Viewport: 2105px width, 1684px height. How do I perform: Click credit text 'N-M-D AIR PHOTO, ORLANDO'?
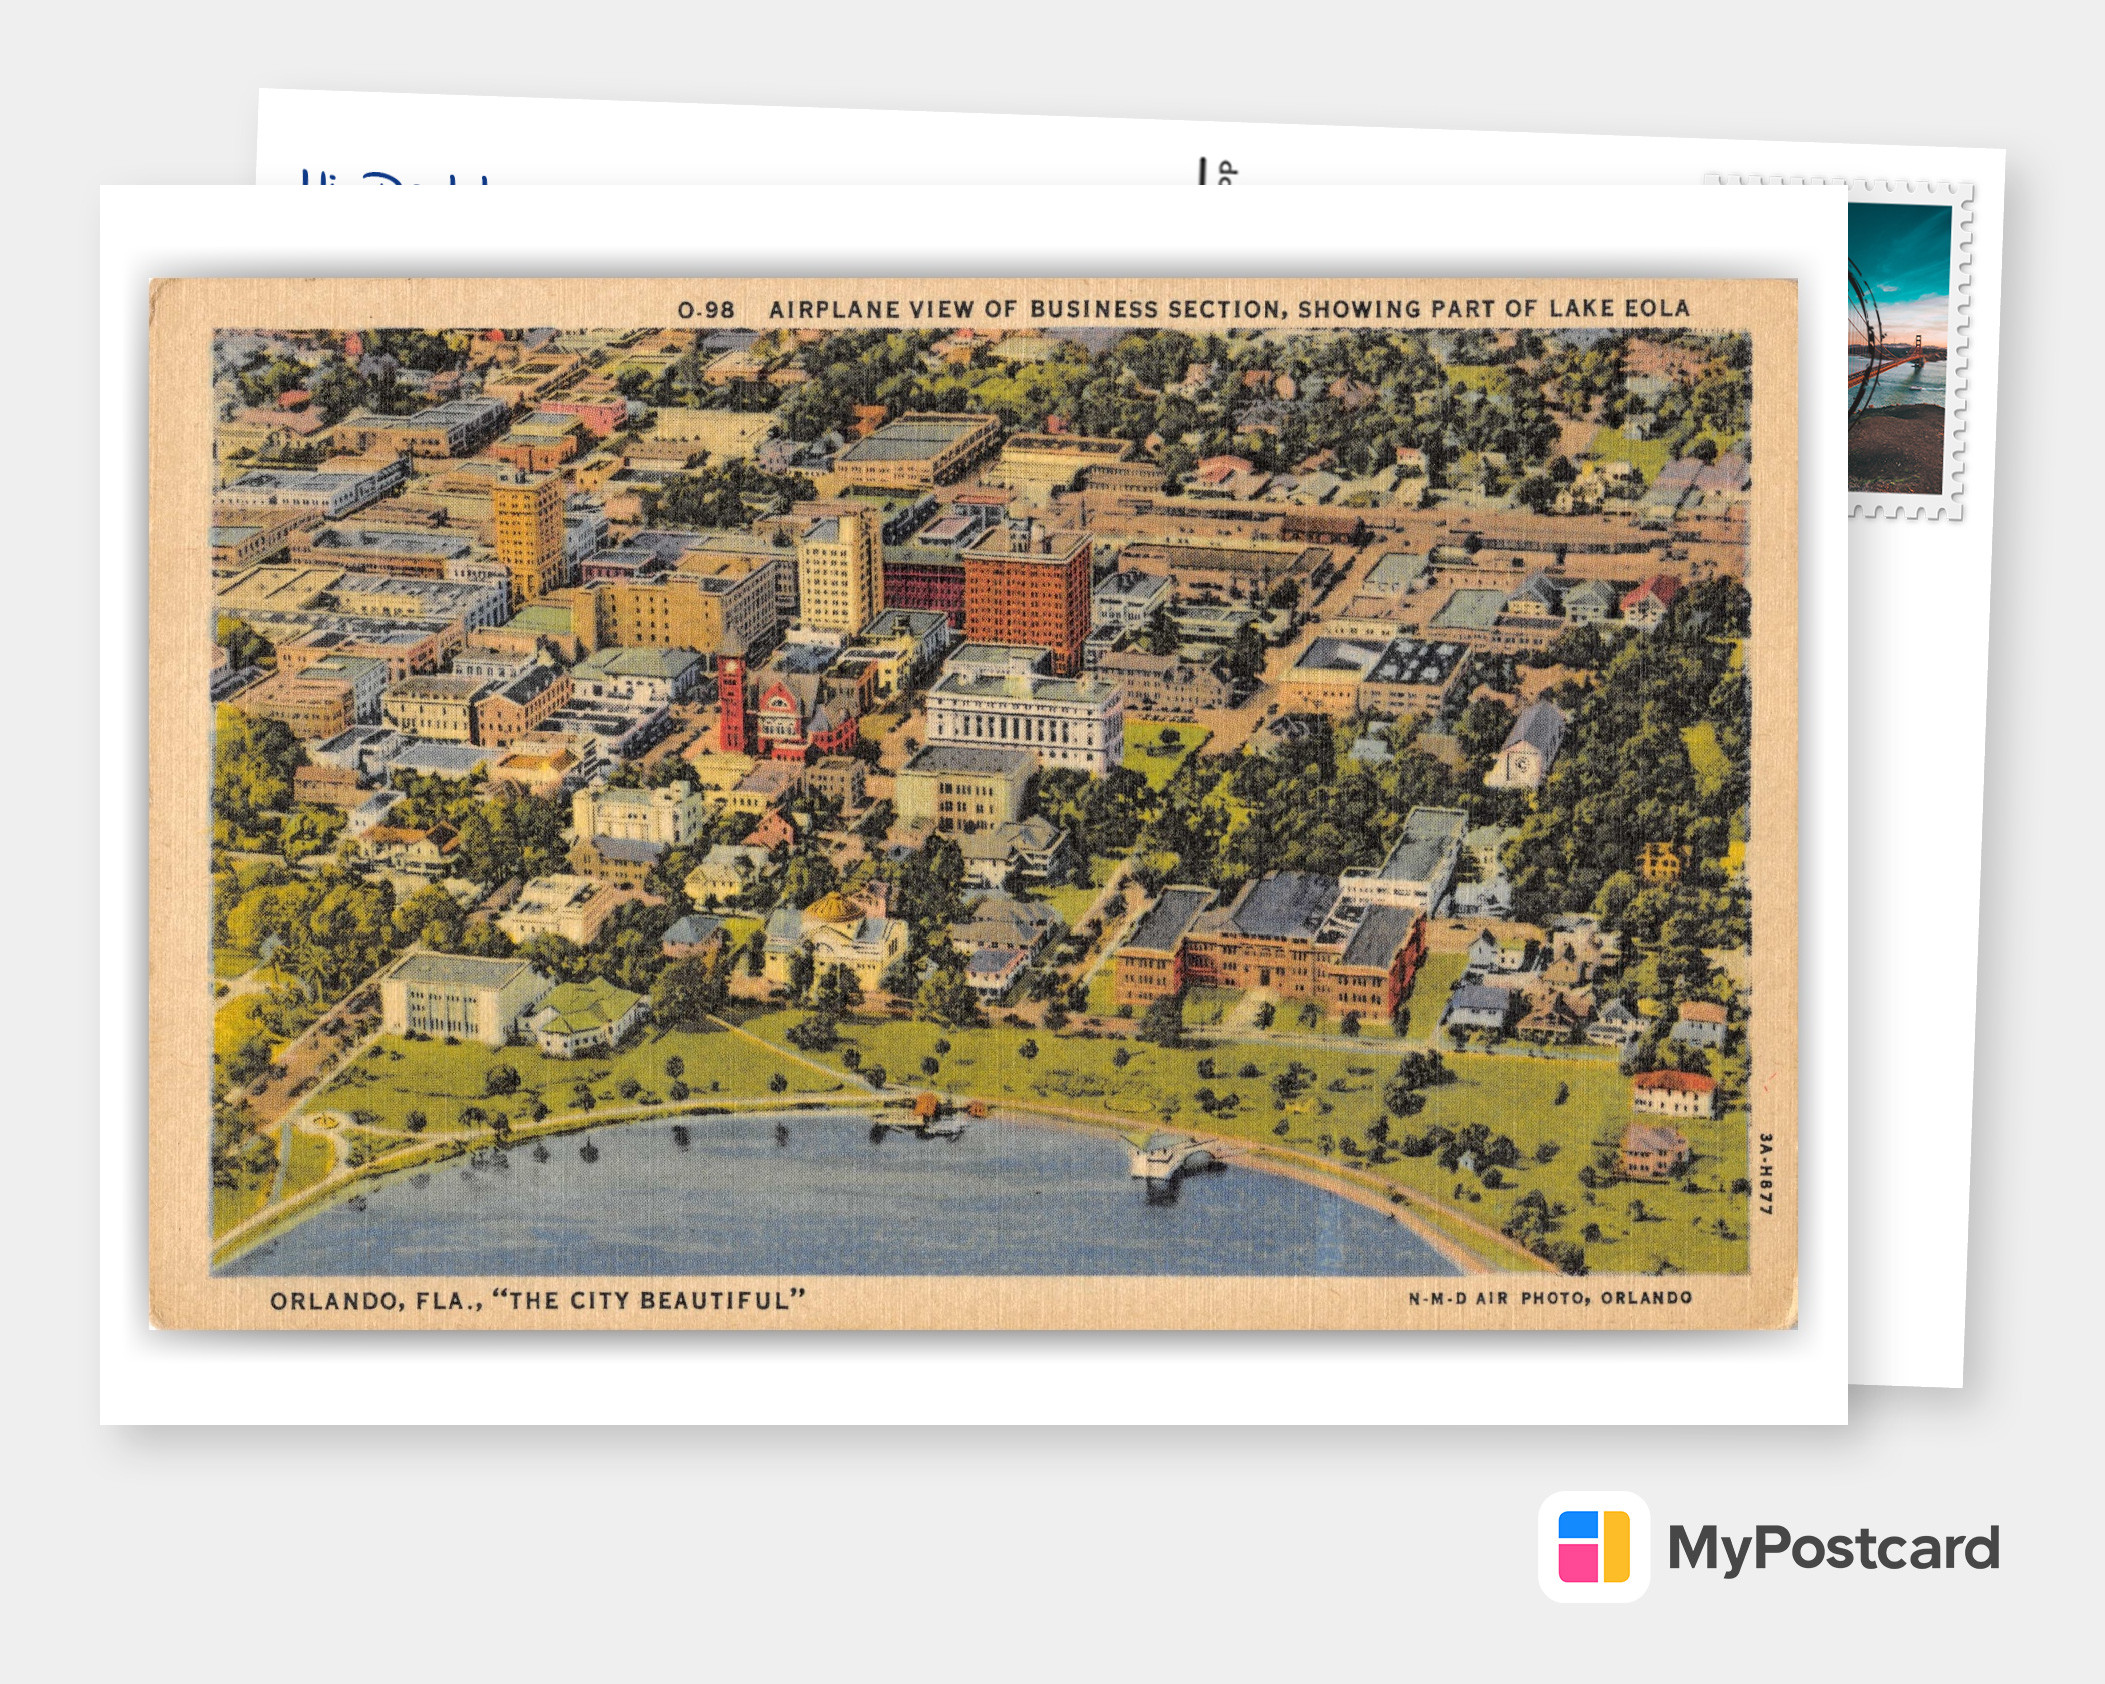click(x=1550, y=1298)
